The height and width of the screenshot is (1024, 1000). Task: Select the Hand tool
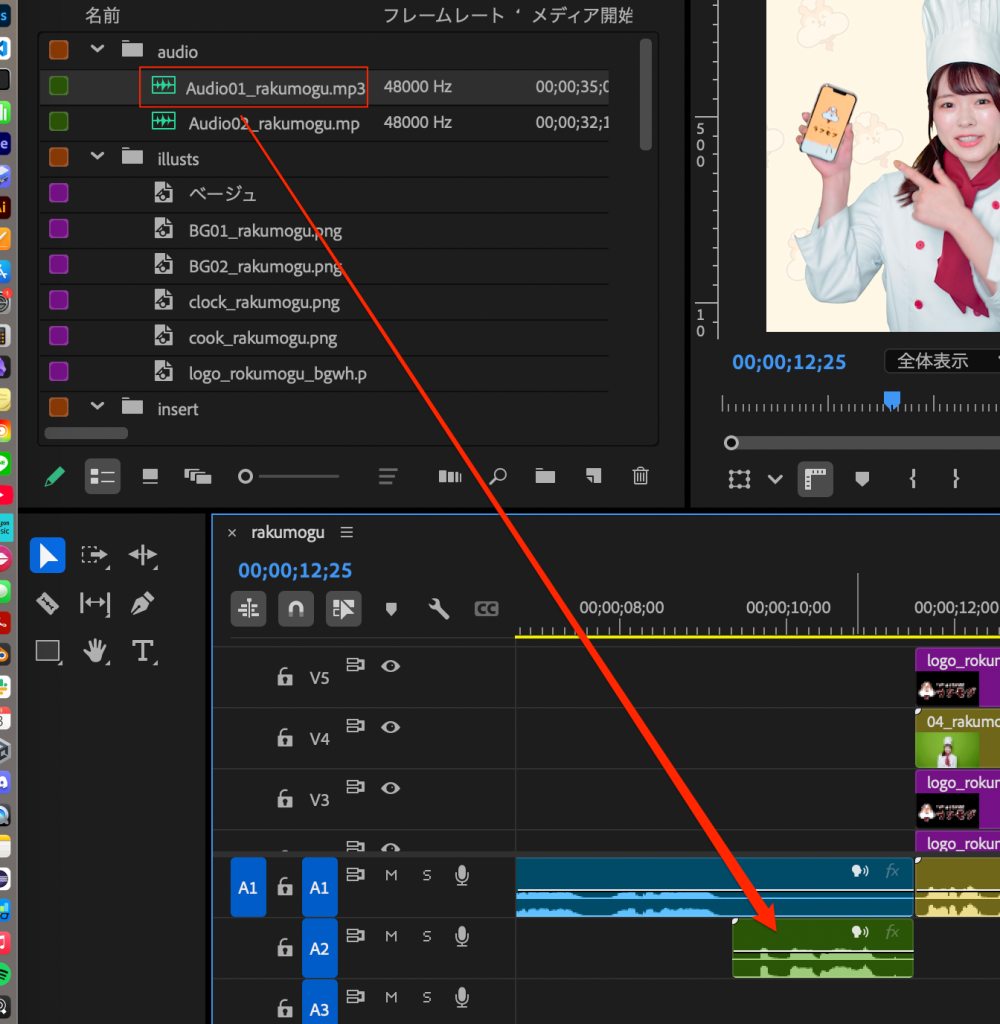click(x=95, y=652)
